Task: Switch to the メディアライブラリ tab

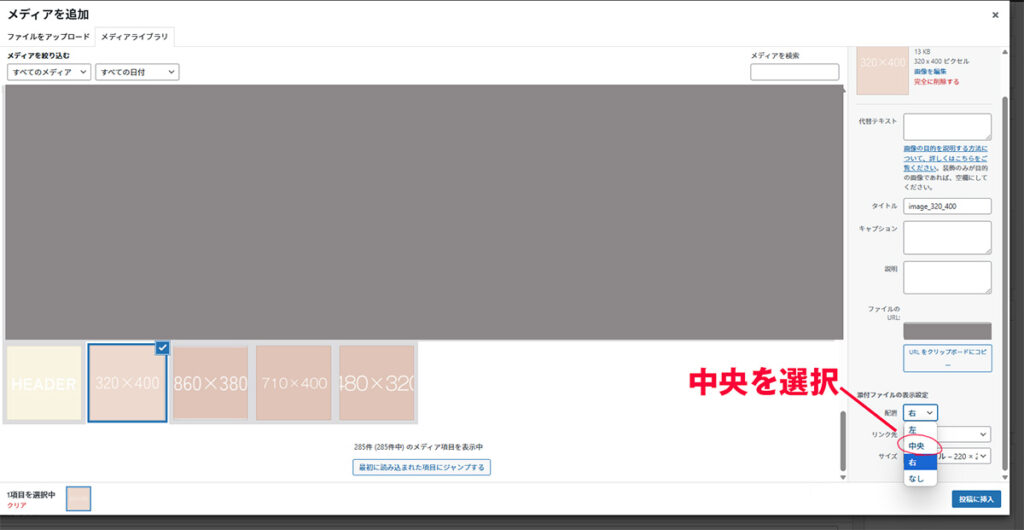Action: click(x=136, y=36)
